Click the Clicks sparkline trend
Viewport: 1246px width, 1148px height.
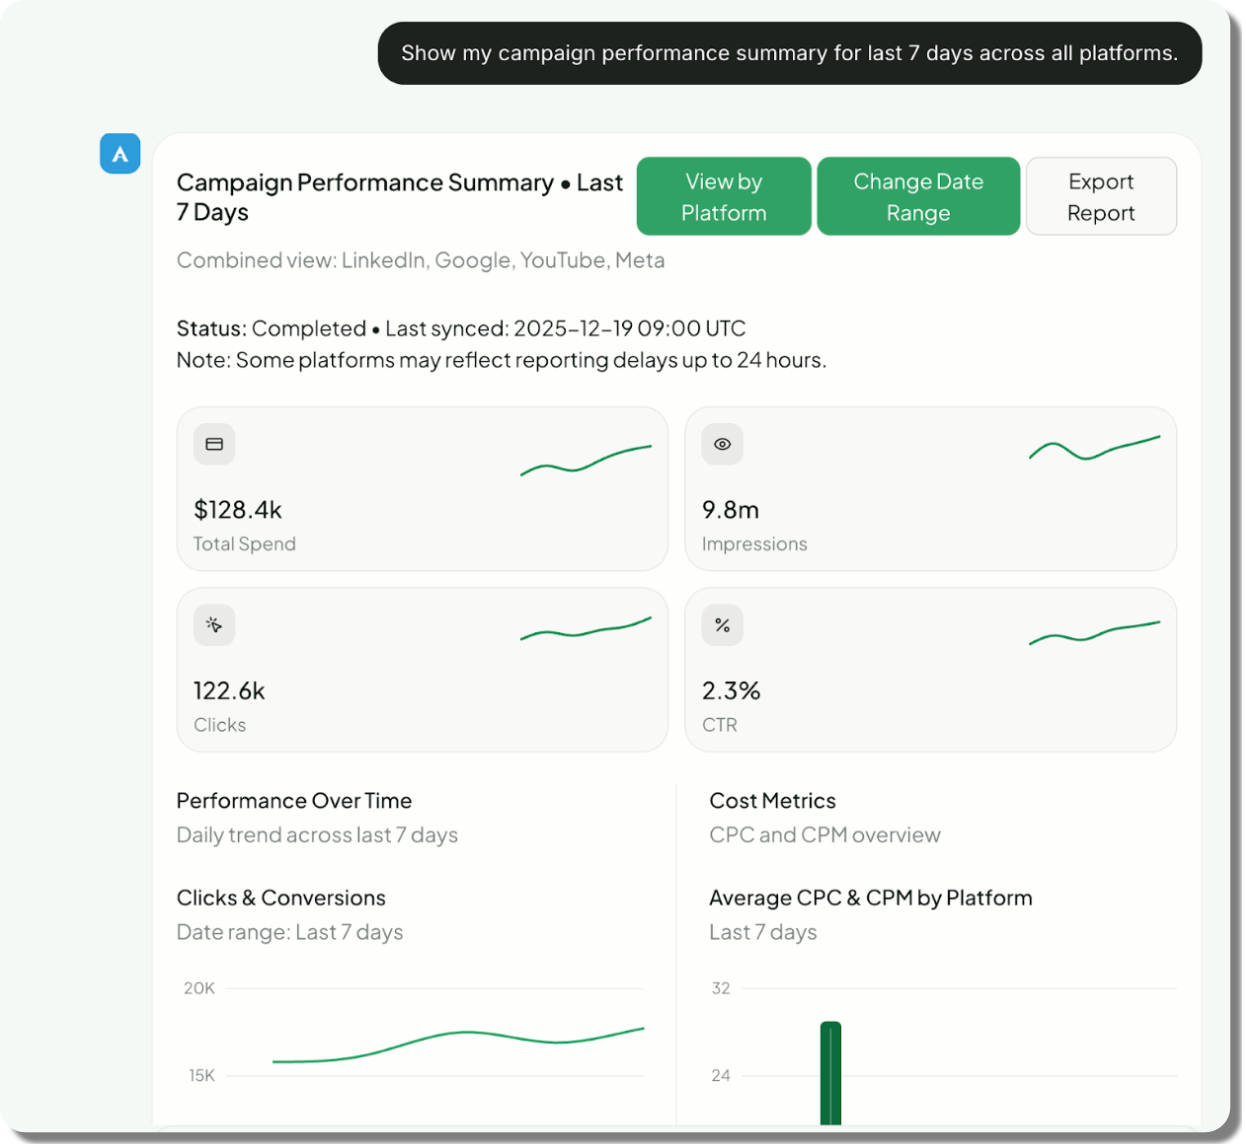pyautogui.click(x=586, y=630)
